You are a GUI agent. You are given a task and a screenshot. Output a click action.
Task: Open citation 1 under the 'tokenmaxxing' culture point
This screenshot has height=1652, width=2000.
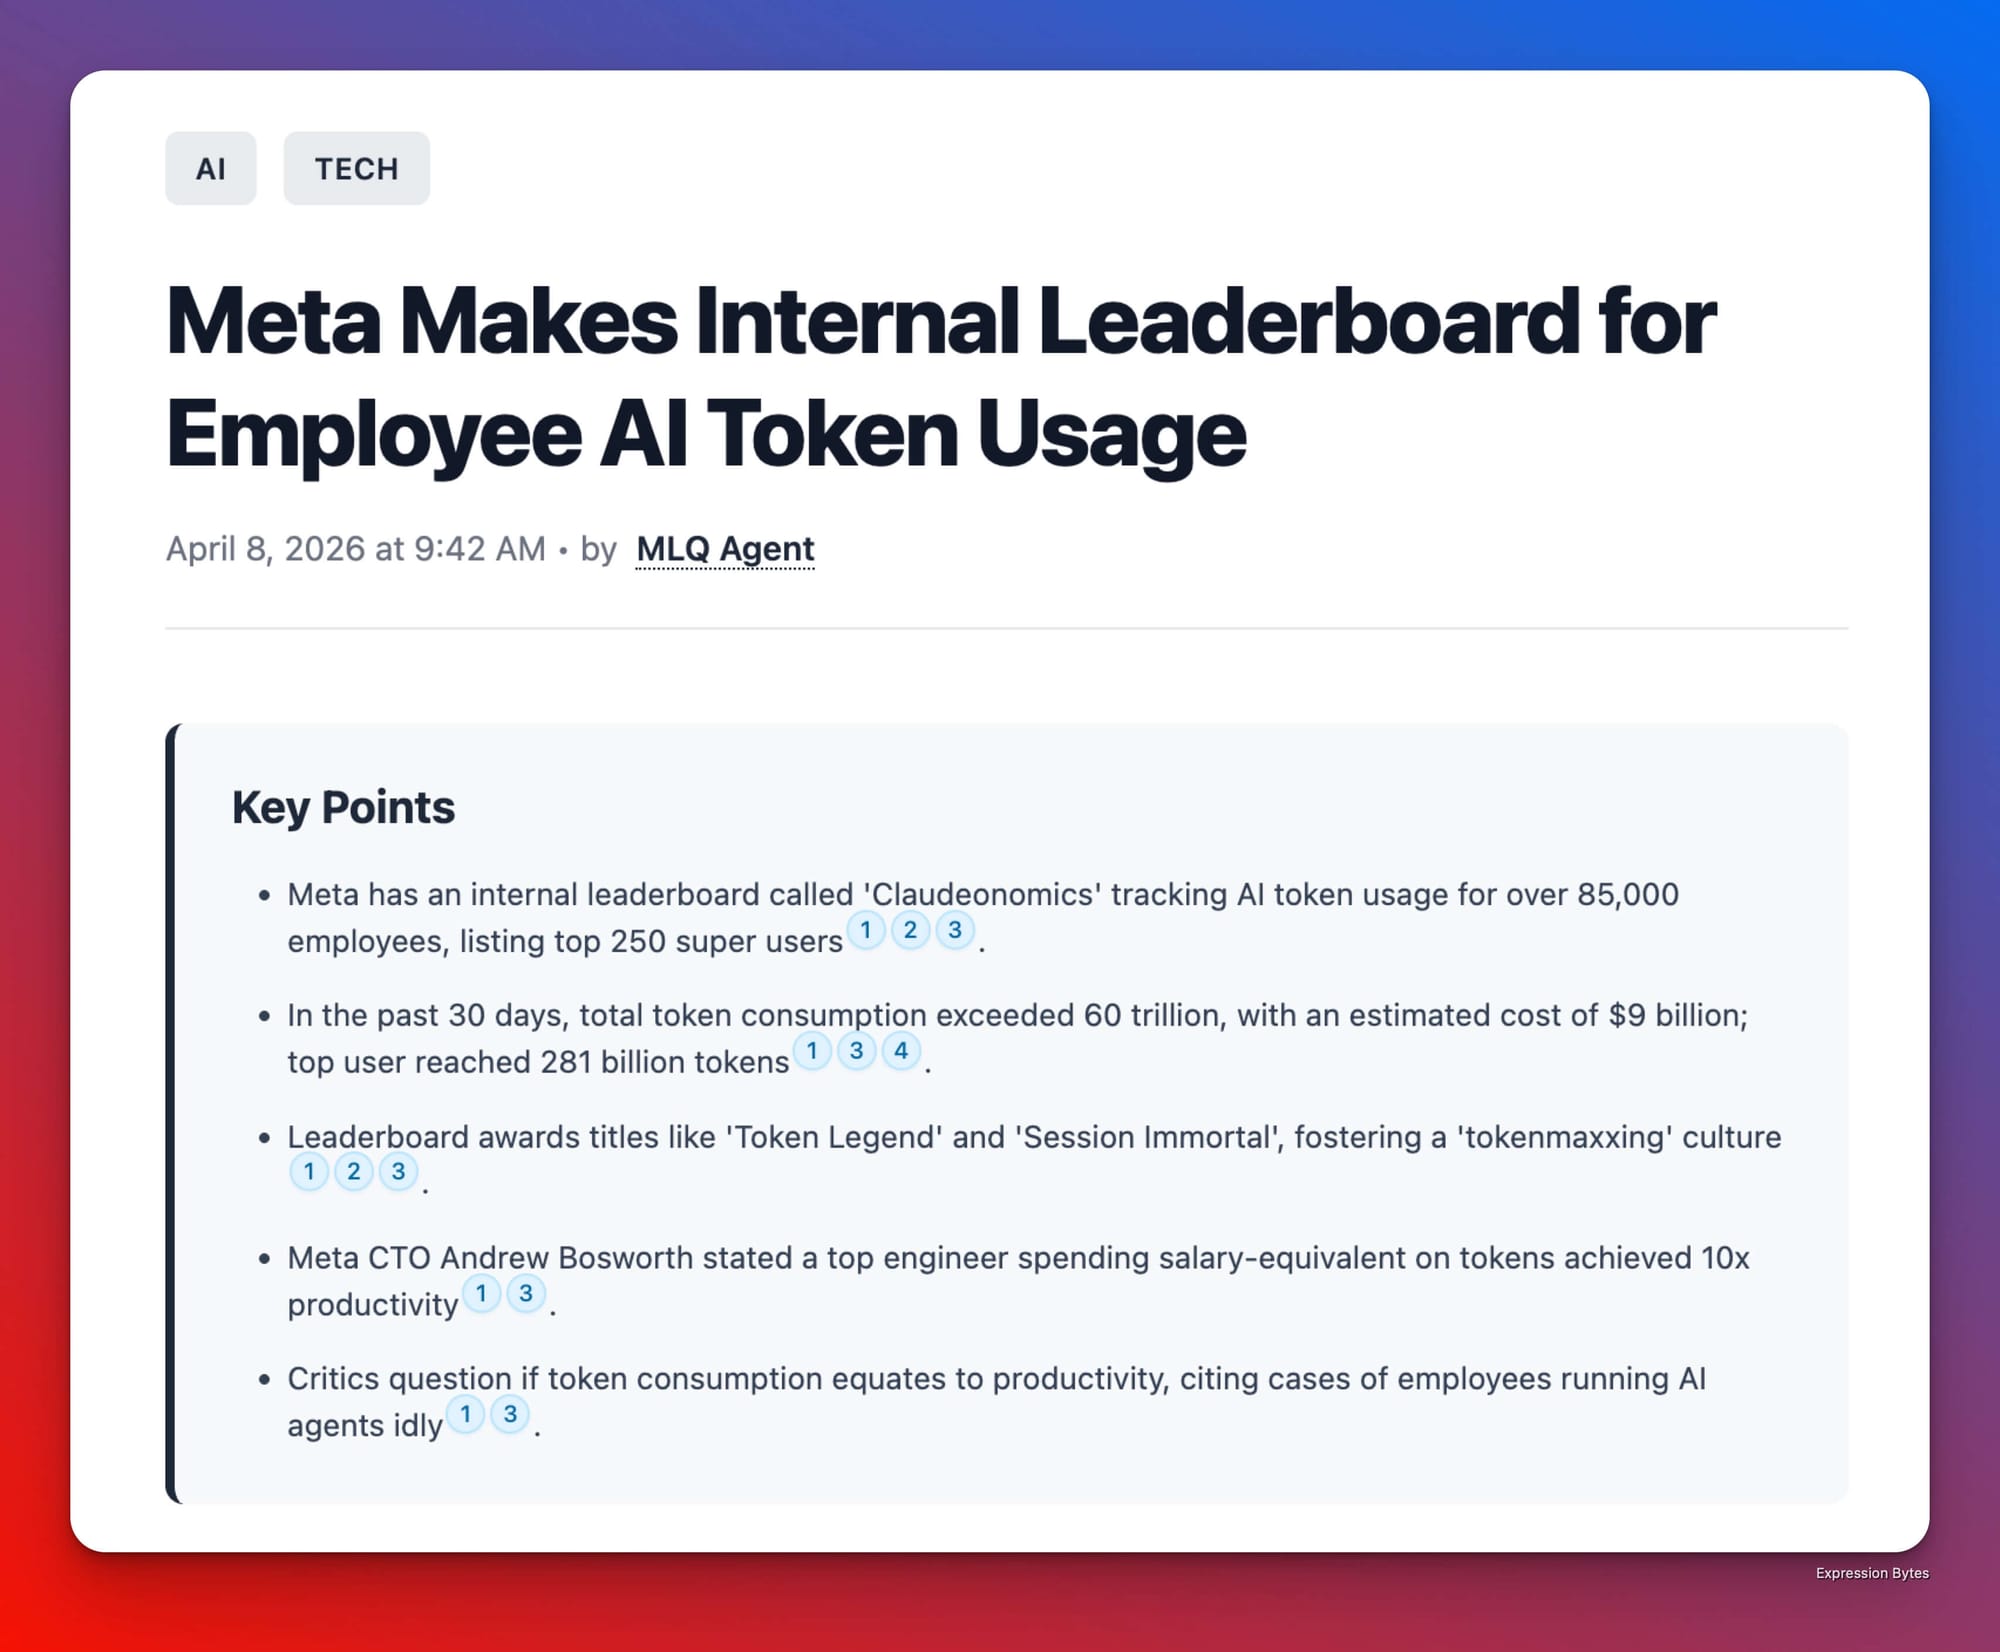[x=309, y=1172]
